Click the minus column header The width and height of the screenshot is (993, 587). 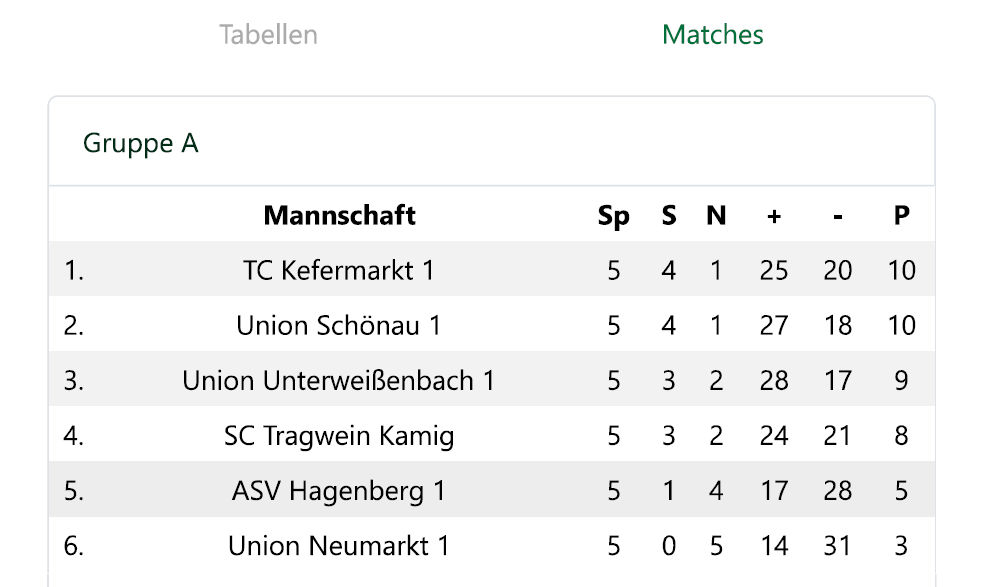tap(837, 215)
